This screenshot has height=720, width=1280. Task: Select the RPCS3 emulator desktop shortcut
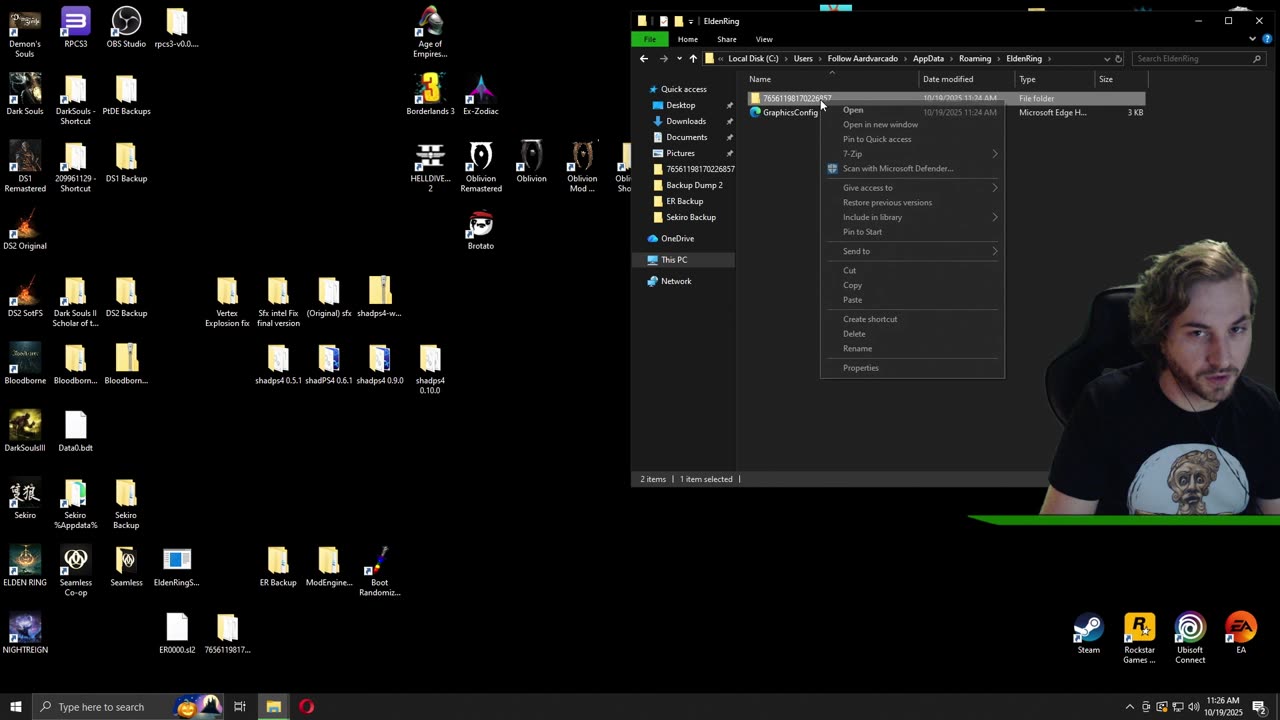click(75, 22)
